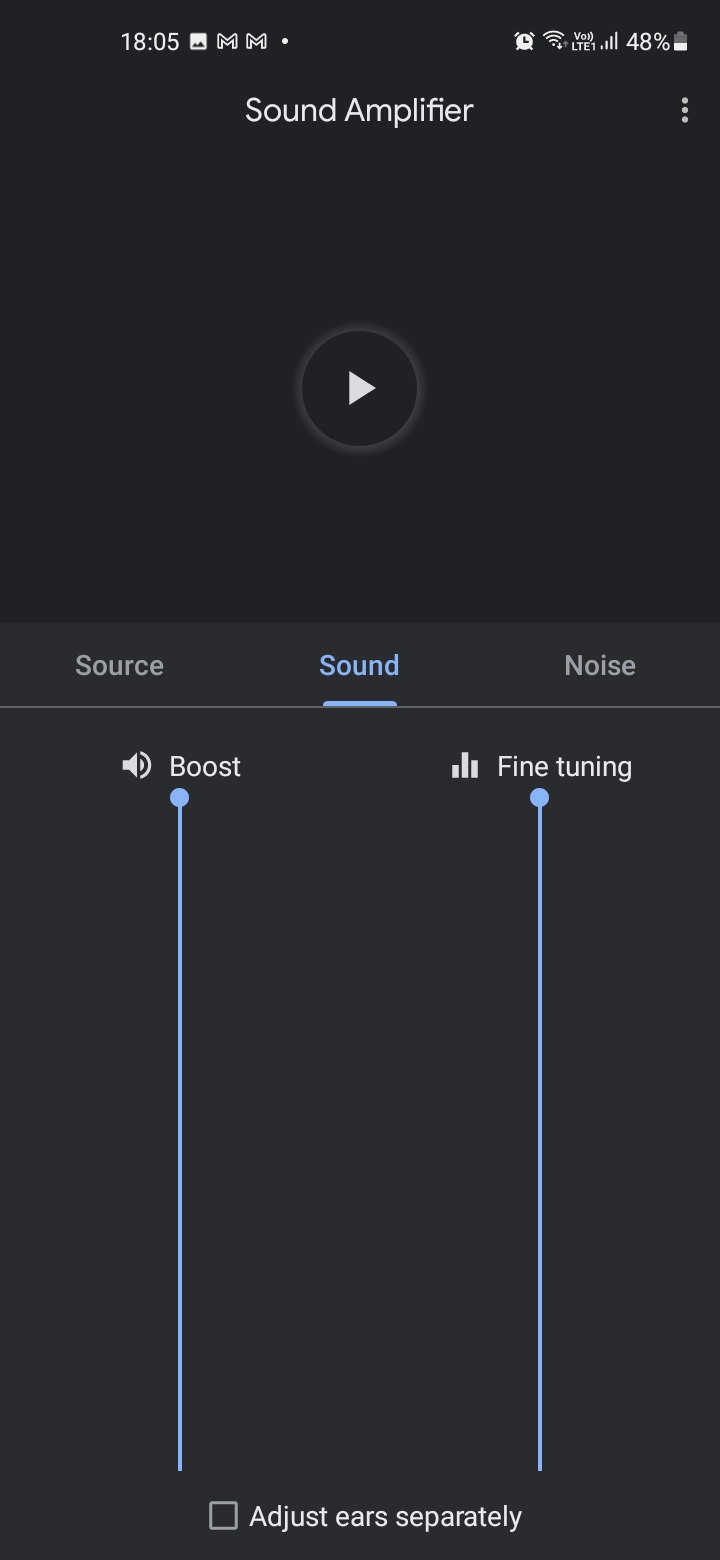This screenshot has width=720, height=1560.
Task: Tap the Fine tuning label text
Action: tap(564, 767)
